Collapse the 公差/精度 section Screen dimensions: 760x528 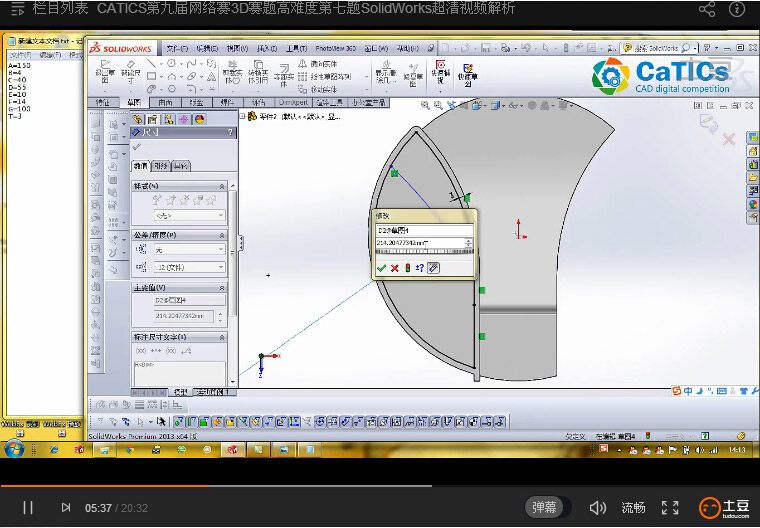(x=222, y=235)
